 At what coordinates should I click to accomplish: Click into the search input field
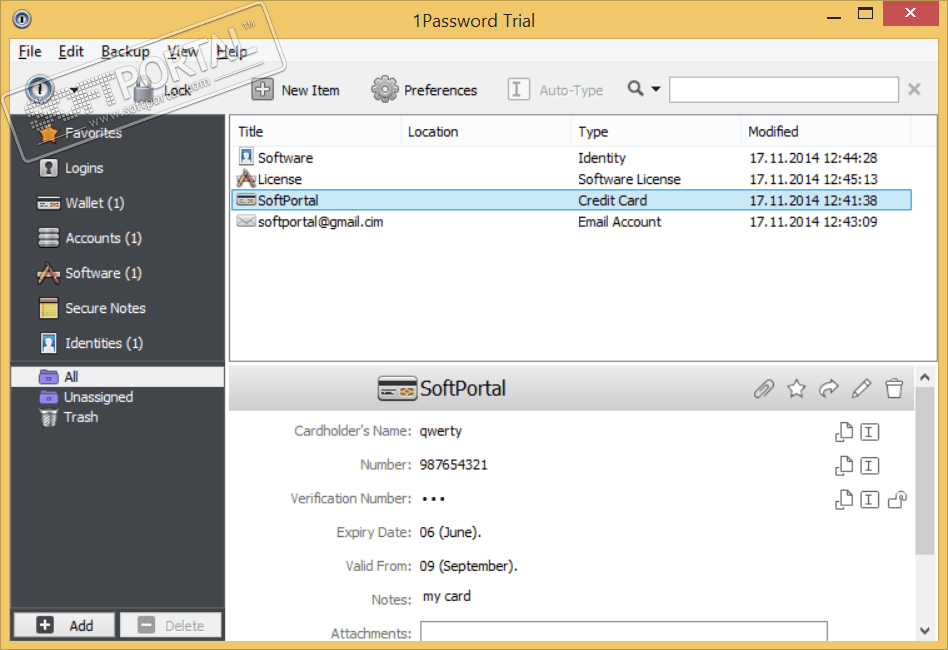click(x=784, y=89)
